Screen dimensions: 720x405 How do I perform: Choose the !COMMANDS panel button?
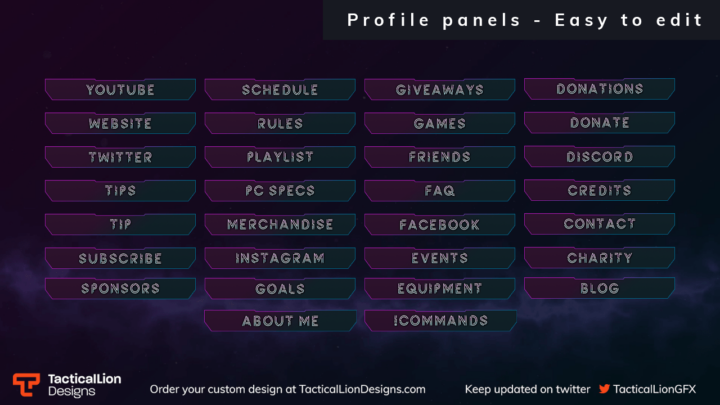coord(440,321)
